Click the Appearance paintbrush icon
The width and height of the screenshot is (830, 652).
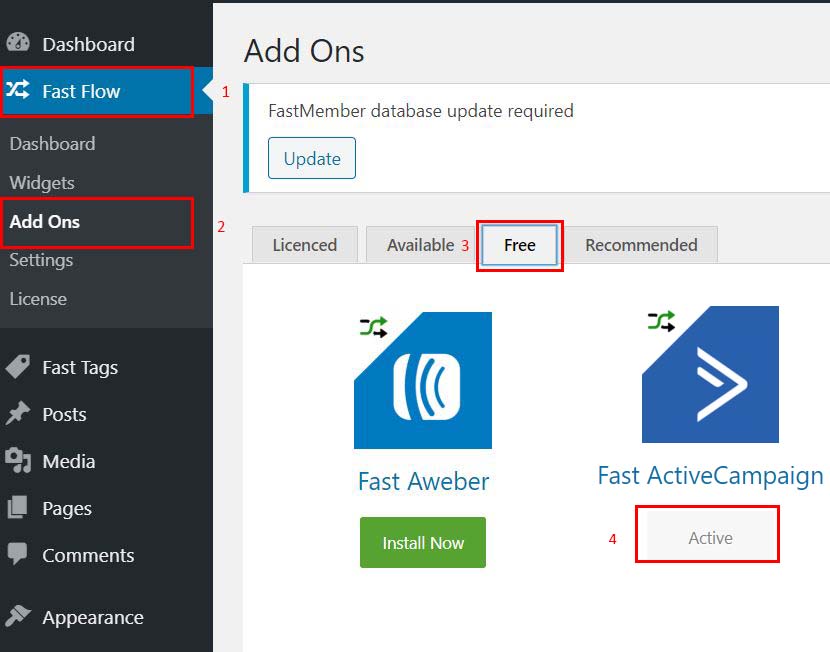(18, 616)
